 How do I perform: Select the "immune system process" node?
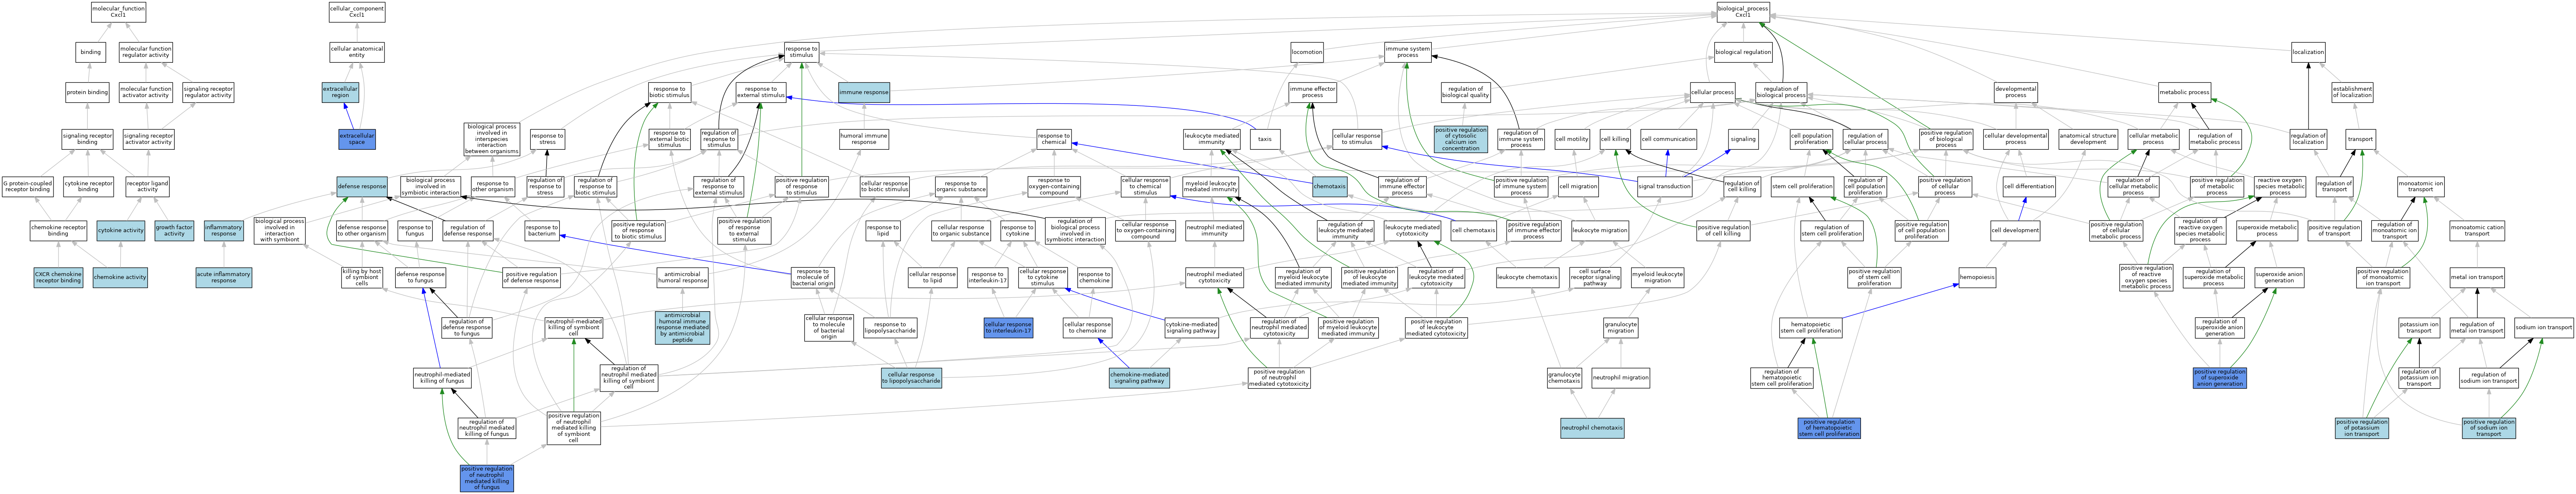click(1408, 52)
